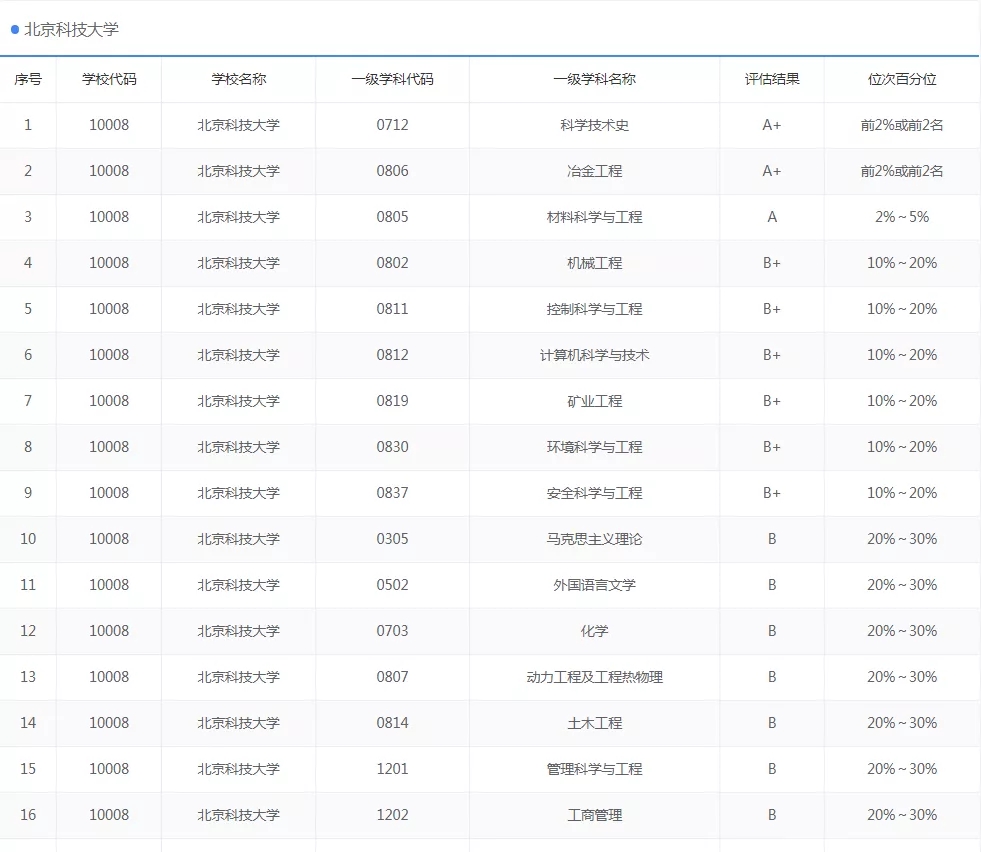Click subject code 0806
Screen dimensions: 981x852
392,171
